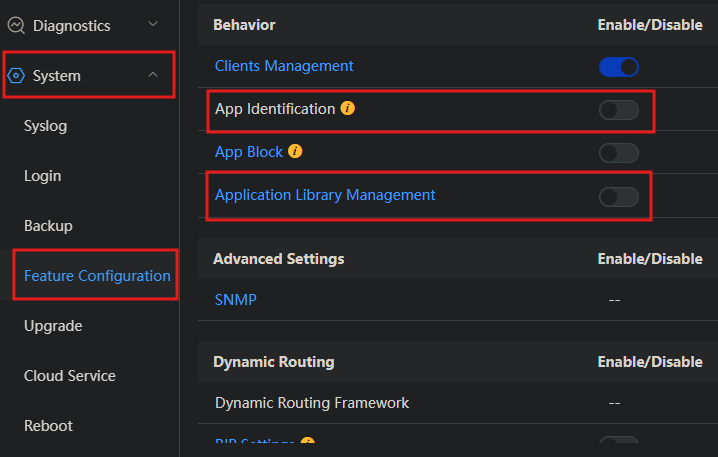Image resolution: width=718 pixels, height=457 pixels.
Task: Disable the Clients Management toggle
Action: pyautogui.click(x=618, y=67)
